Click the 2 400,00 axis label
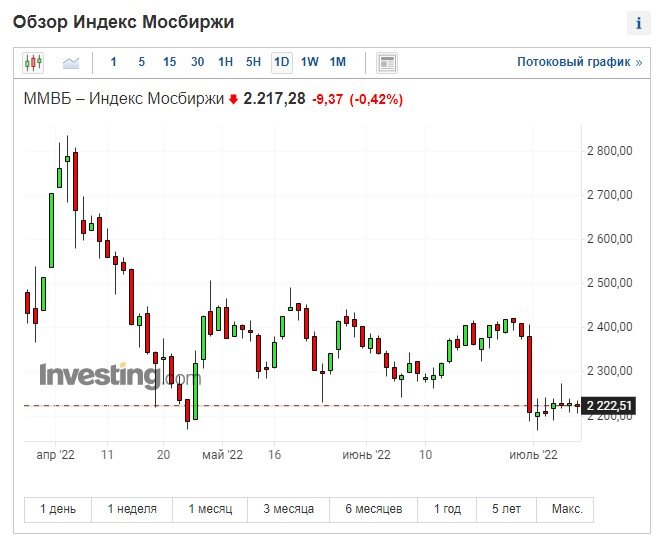Viewport: 666px width, 548px height. click(x=610, y=327)
